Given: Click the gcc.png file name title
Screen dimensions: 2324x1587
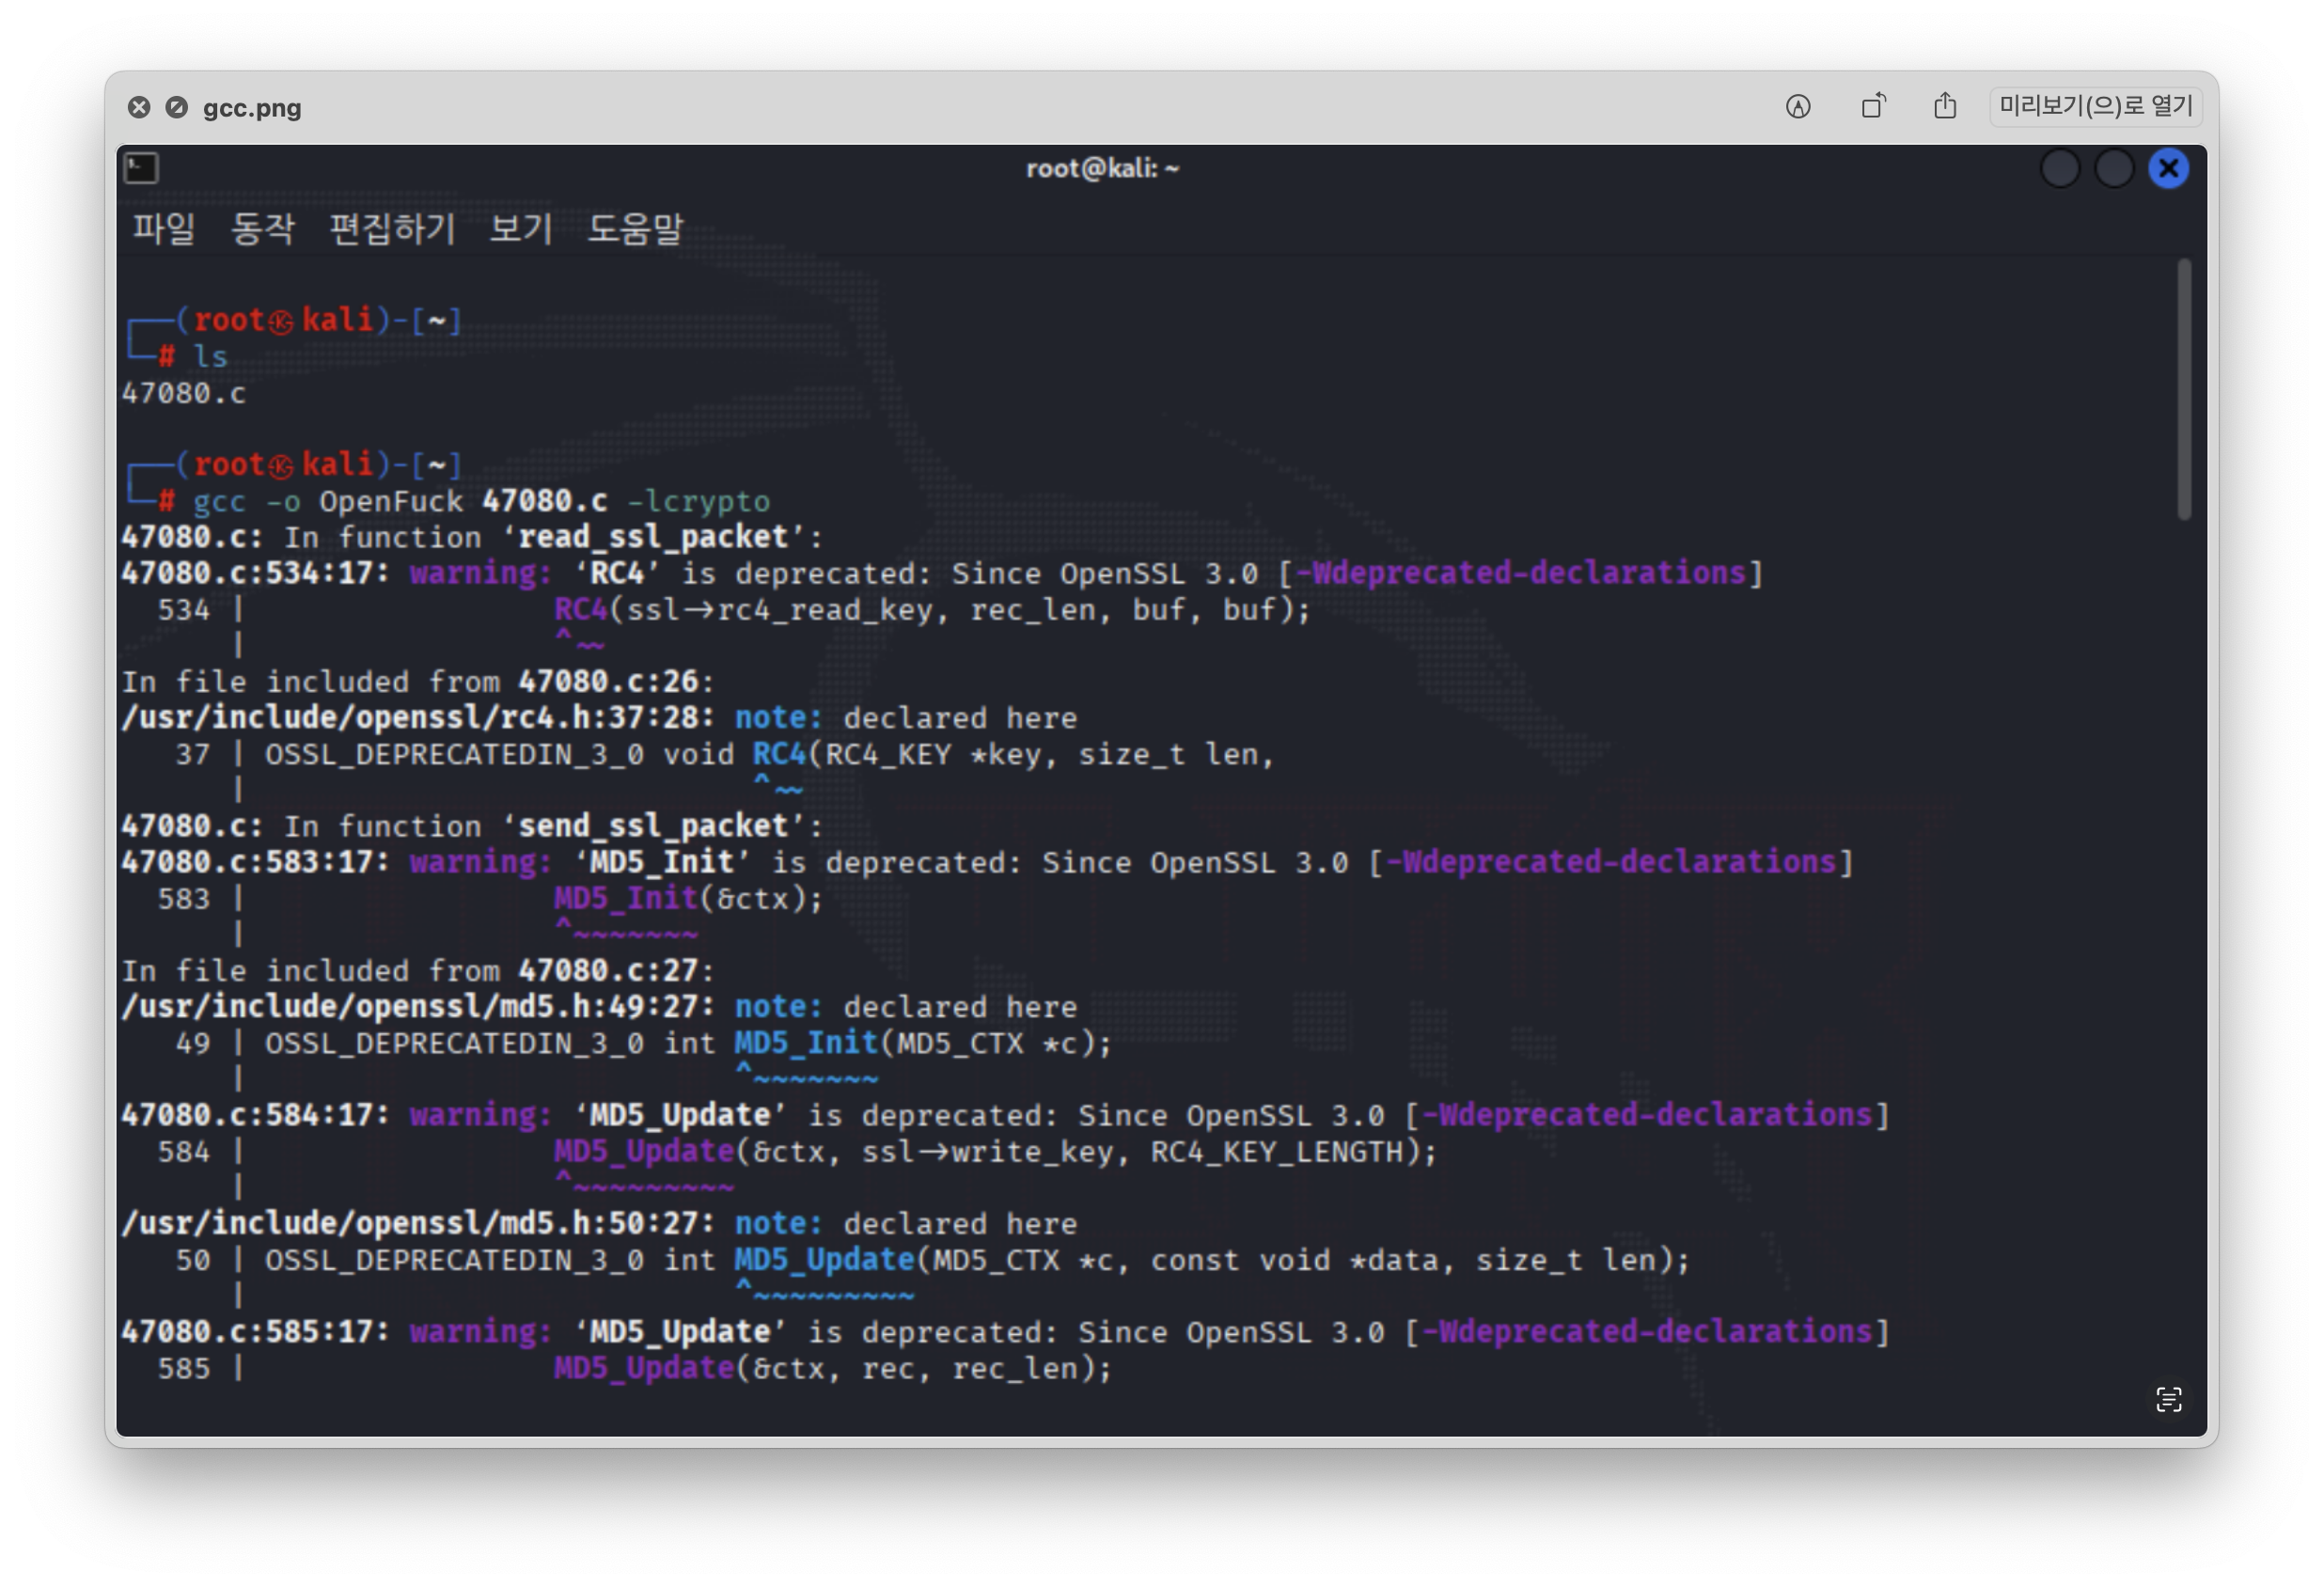Looking at the screenshot, I should [252, 108].
